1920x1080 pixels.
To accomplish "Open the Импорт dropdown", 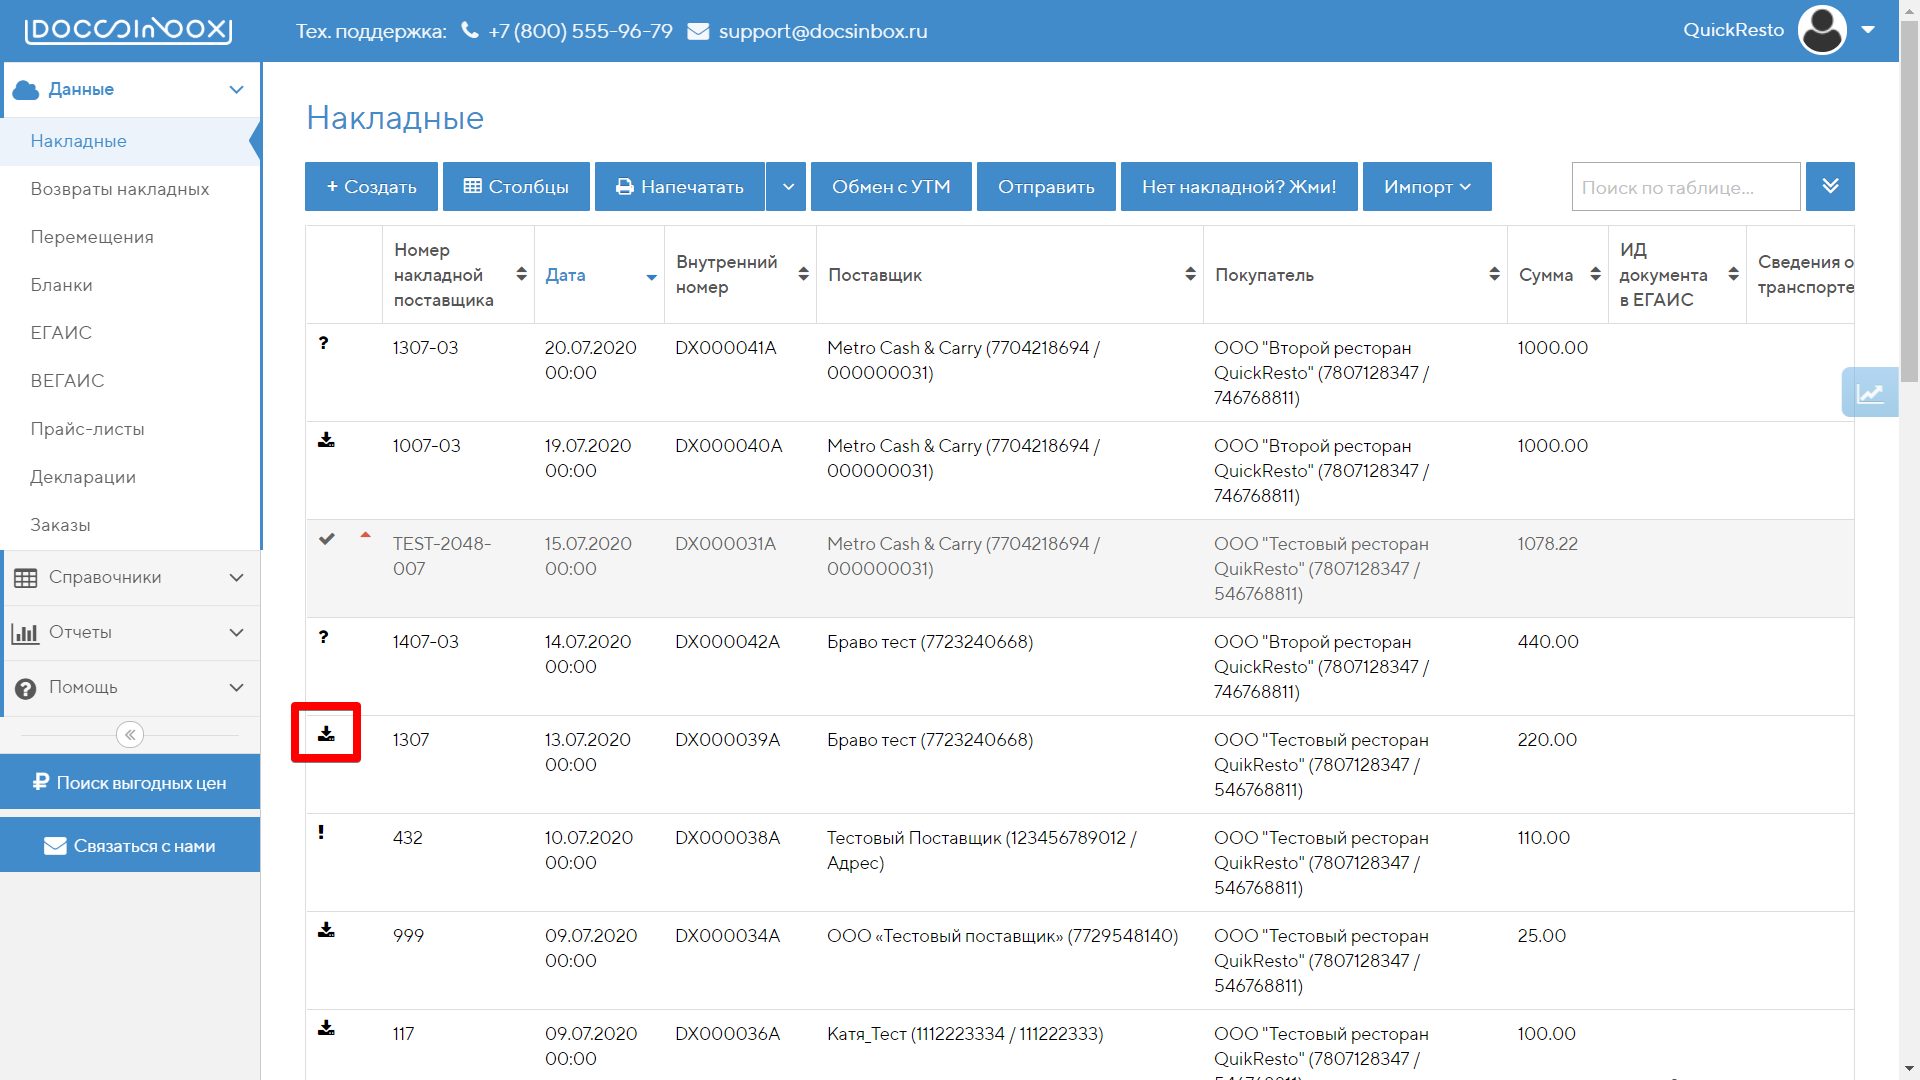I will pos(1426,187).
